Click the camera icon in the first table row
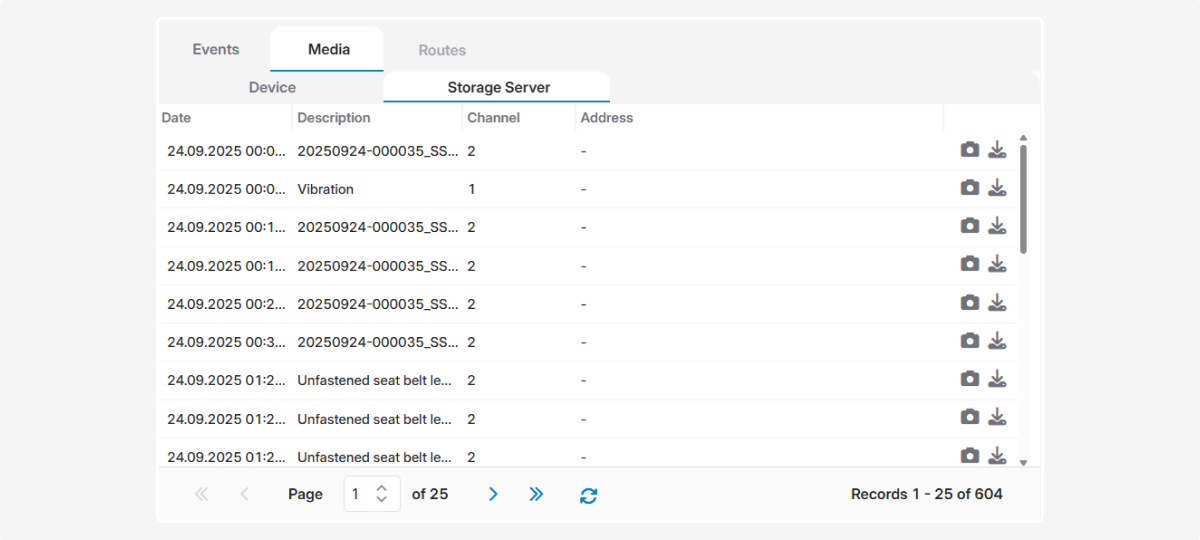Viewport: 1200px width, 540px height. [x=969, y=150]
